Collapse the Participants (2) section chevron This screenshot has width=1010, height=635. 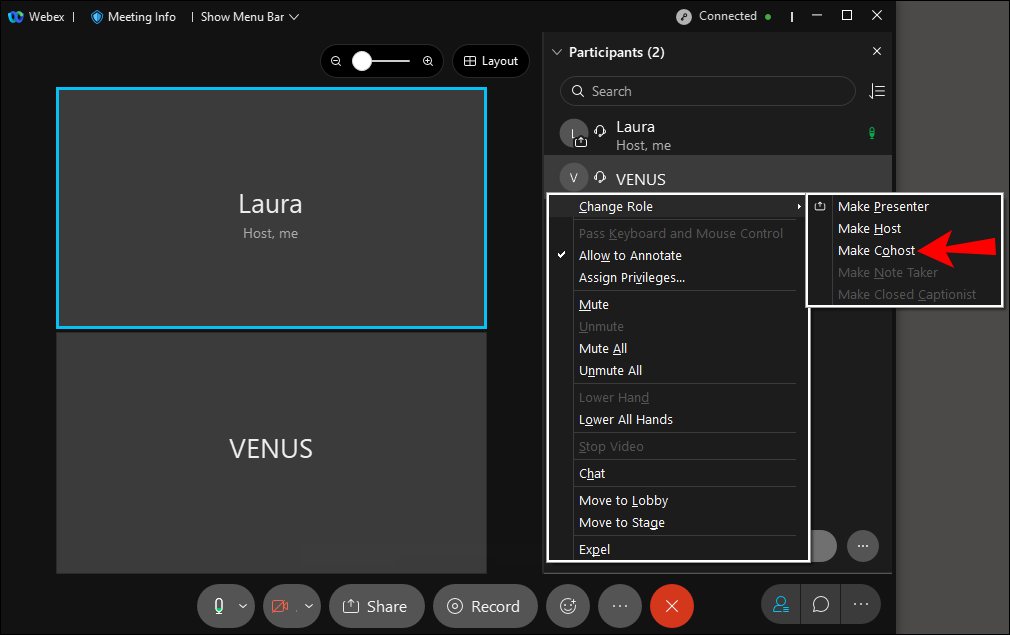tap(557, 52)
